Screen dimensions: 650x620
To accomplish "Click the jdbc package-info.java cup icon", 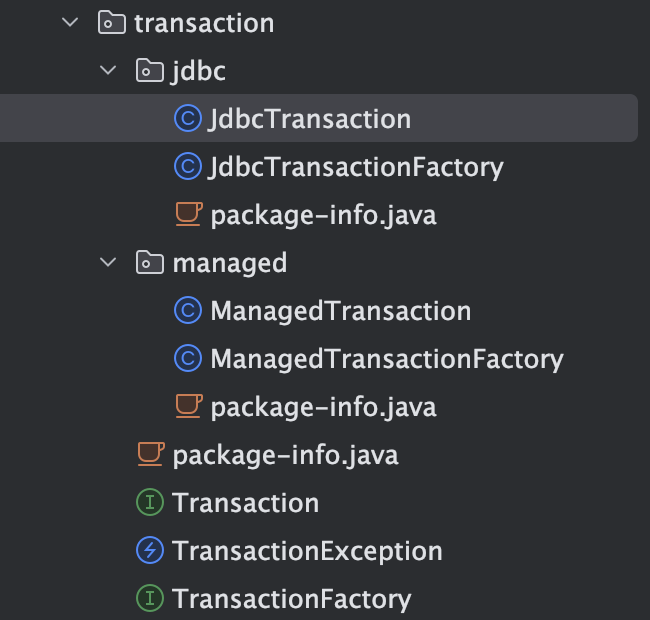I will [x=189, y=214].
